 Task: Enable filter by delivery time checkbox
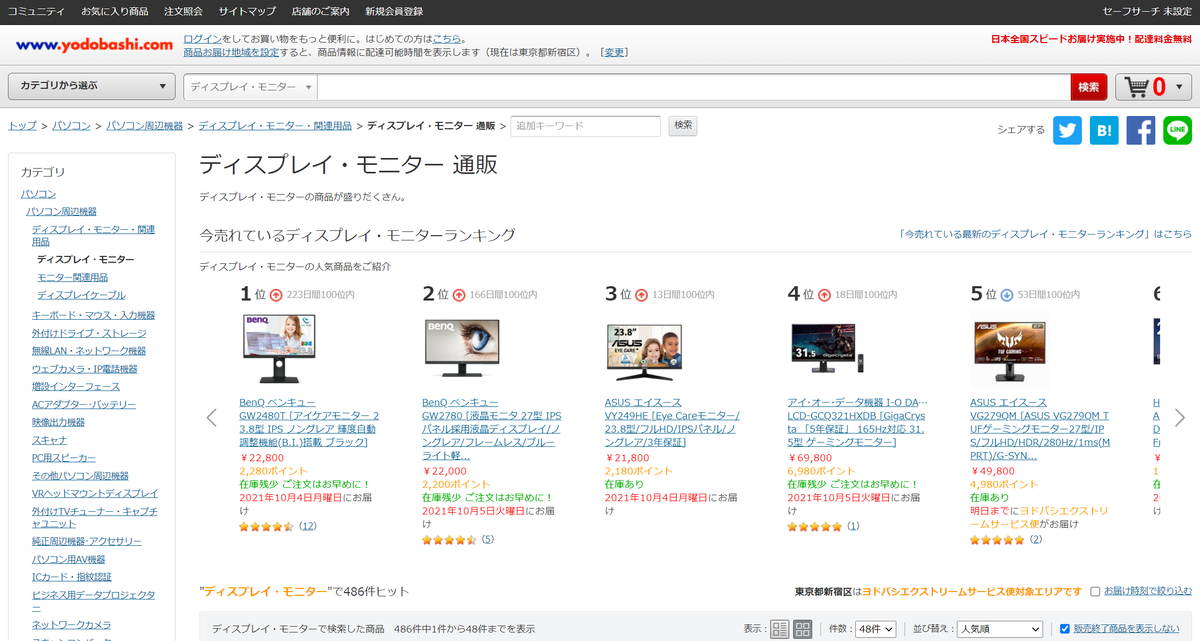(x=1096, y=591)
